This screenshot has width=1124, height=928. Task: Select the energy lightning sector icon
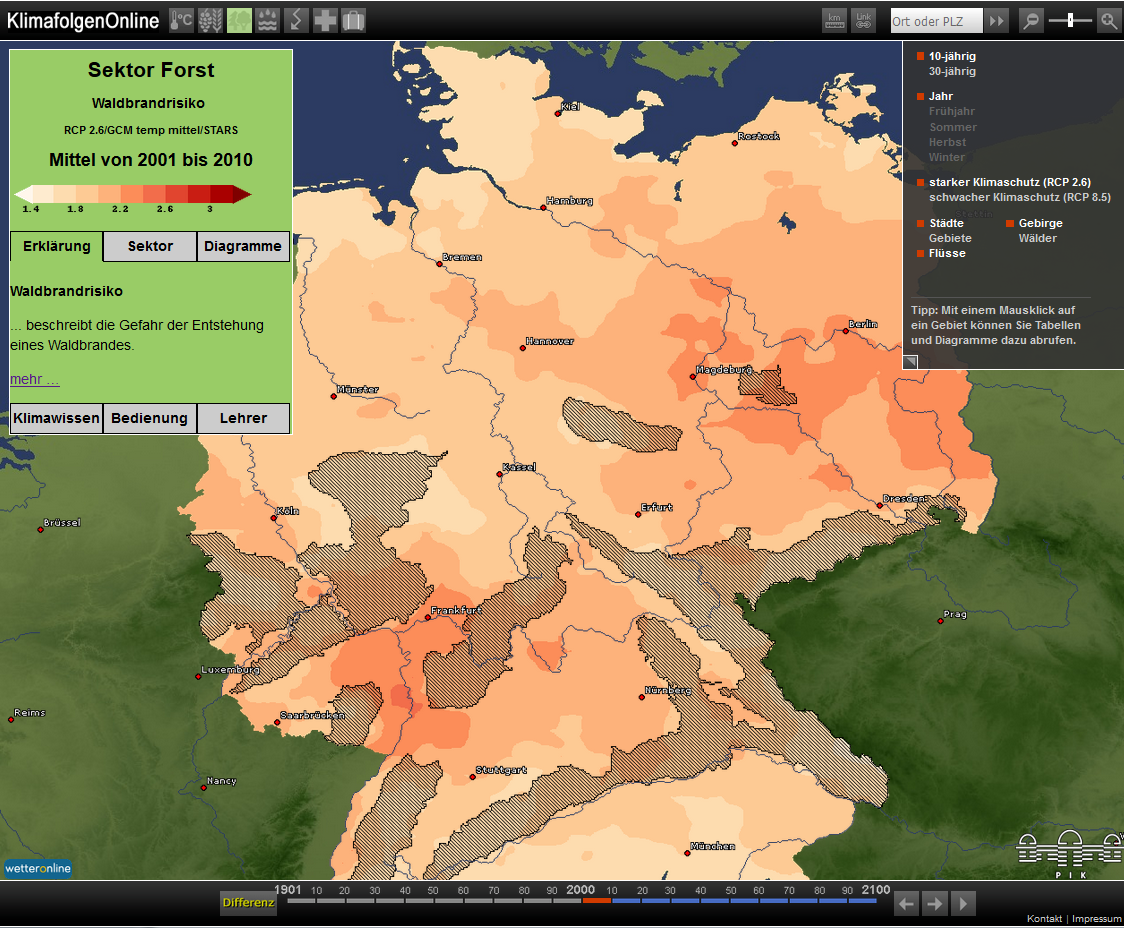coord(296,20)
